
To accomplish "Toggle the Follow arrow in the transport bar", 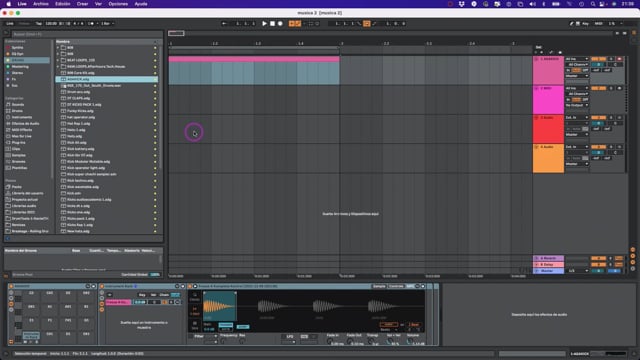I will click(224, 24).
